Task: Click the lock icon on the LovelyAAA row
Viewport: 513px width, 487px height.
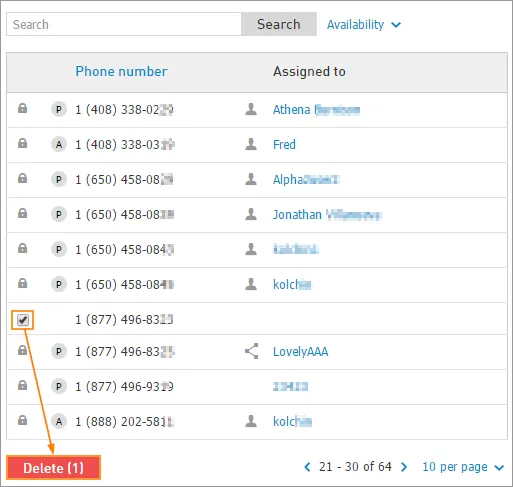Action: (x=22, y=350)
